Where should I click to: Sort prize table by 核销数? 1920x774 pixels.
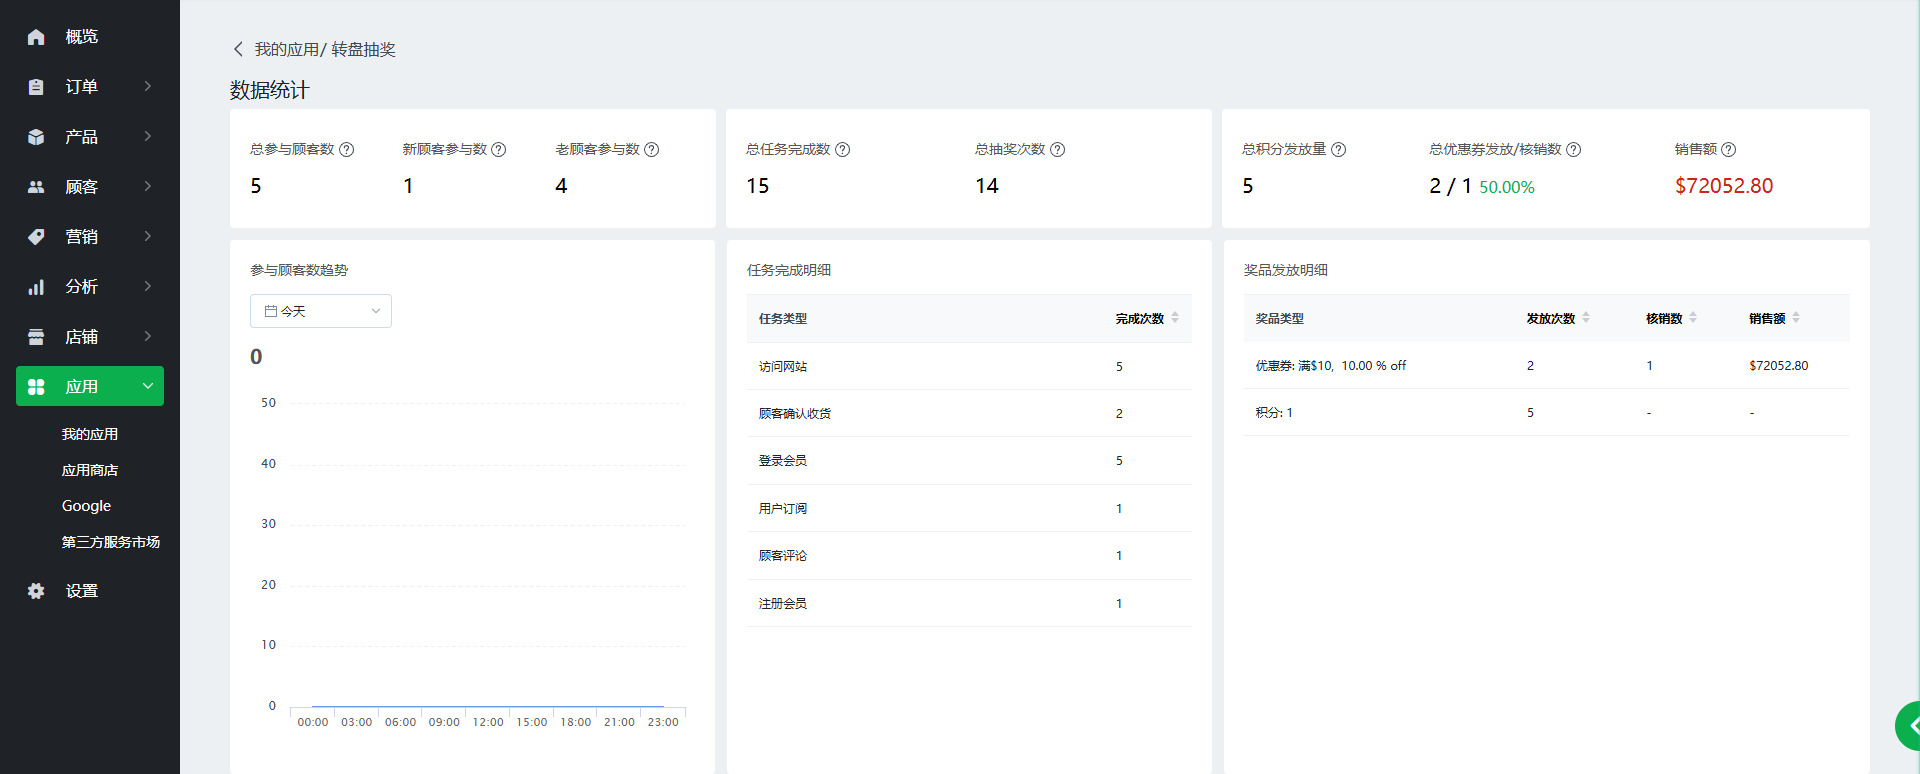coord(1693,318)
